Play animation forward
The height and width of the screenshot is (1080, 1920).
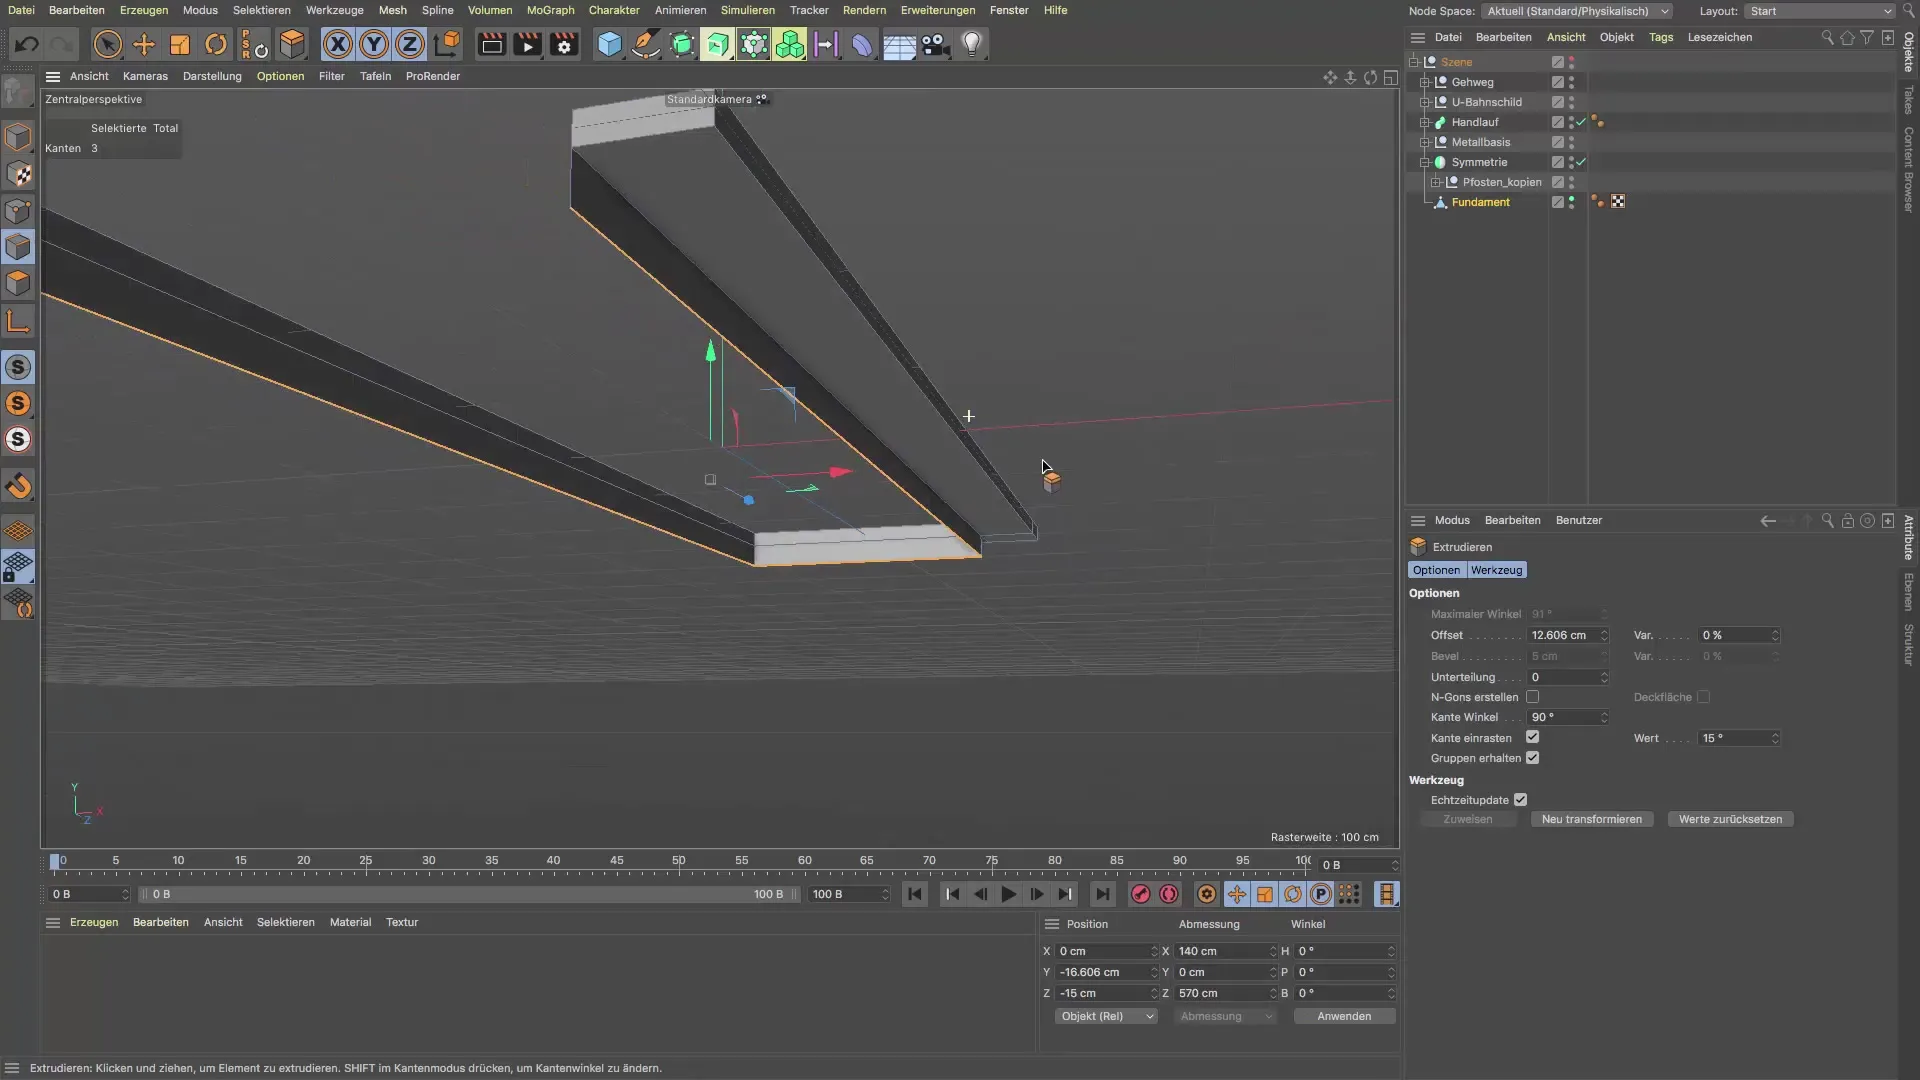[1008, 894]
